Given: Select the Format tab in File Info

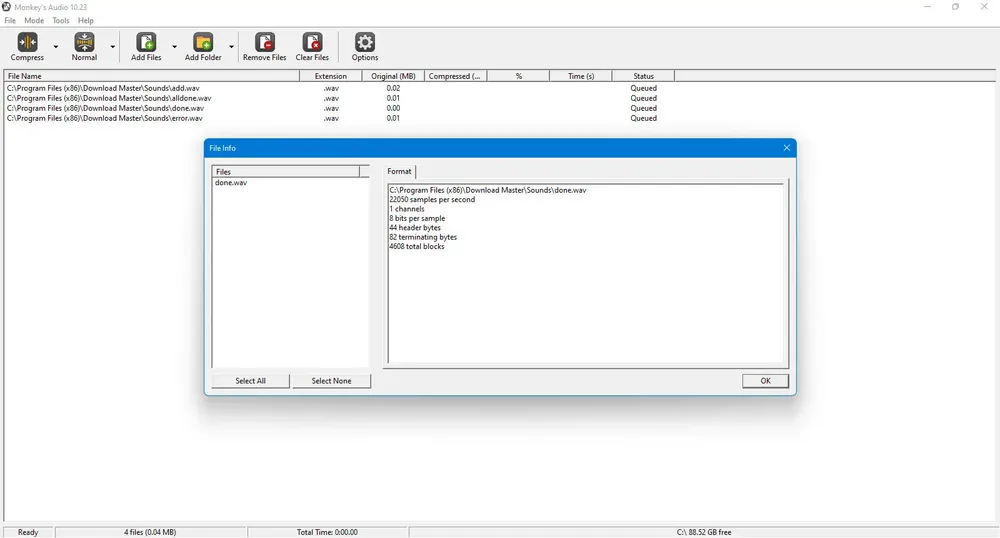Looking at the screenshot, I should 399,171.
